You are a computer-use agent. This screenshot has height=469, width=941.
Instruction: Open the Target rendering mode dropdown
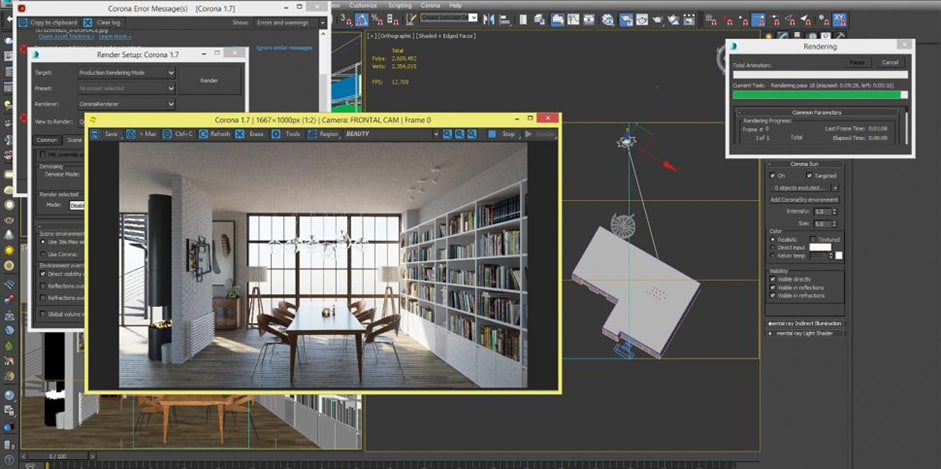click(126, 73)
